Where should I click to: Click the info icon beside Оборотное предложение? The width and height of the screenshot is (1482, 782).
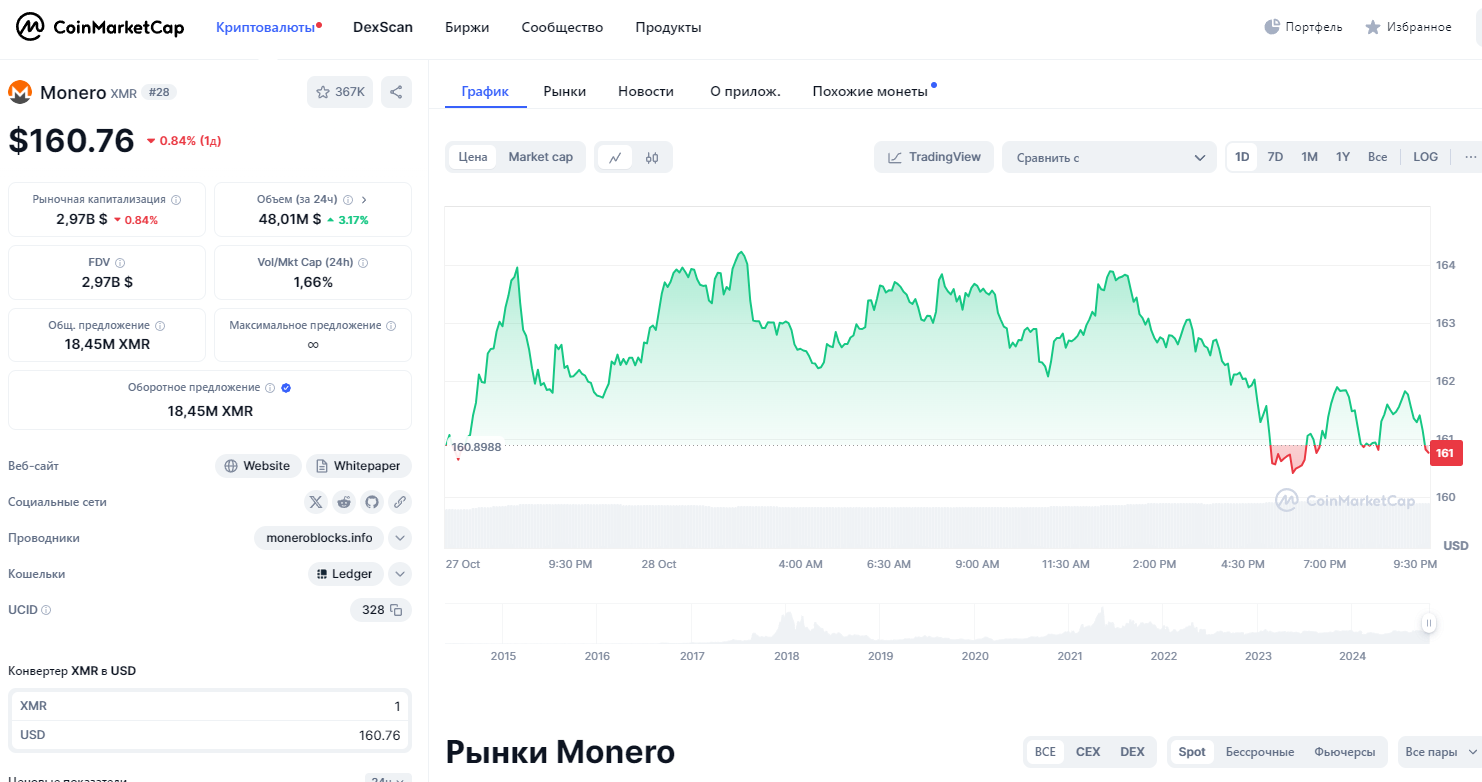point(270,388)
